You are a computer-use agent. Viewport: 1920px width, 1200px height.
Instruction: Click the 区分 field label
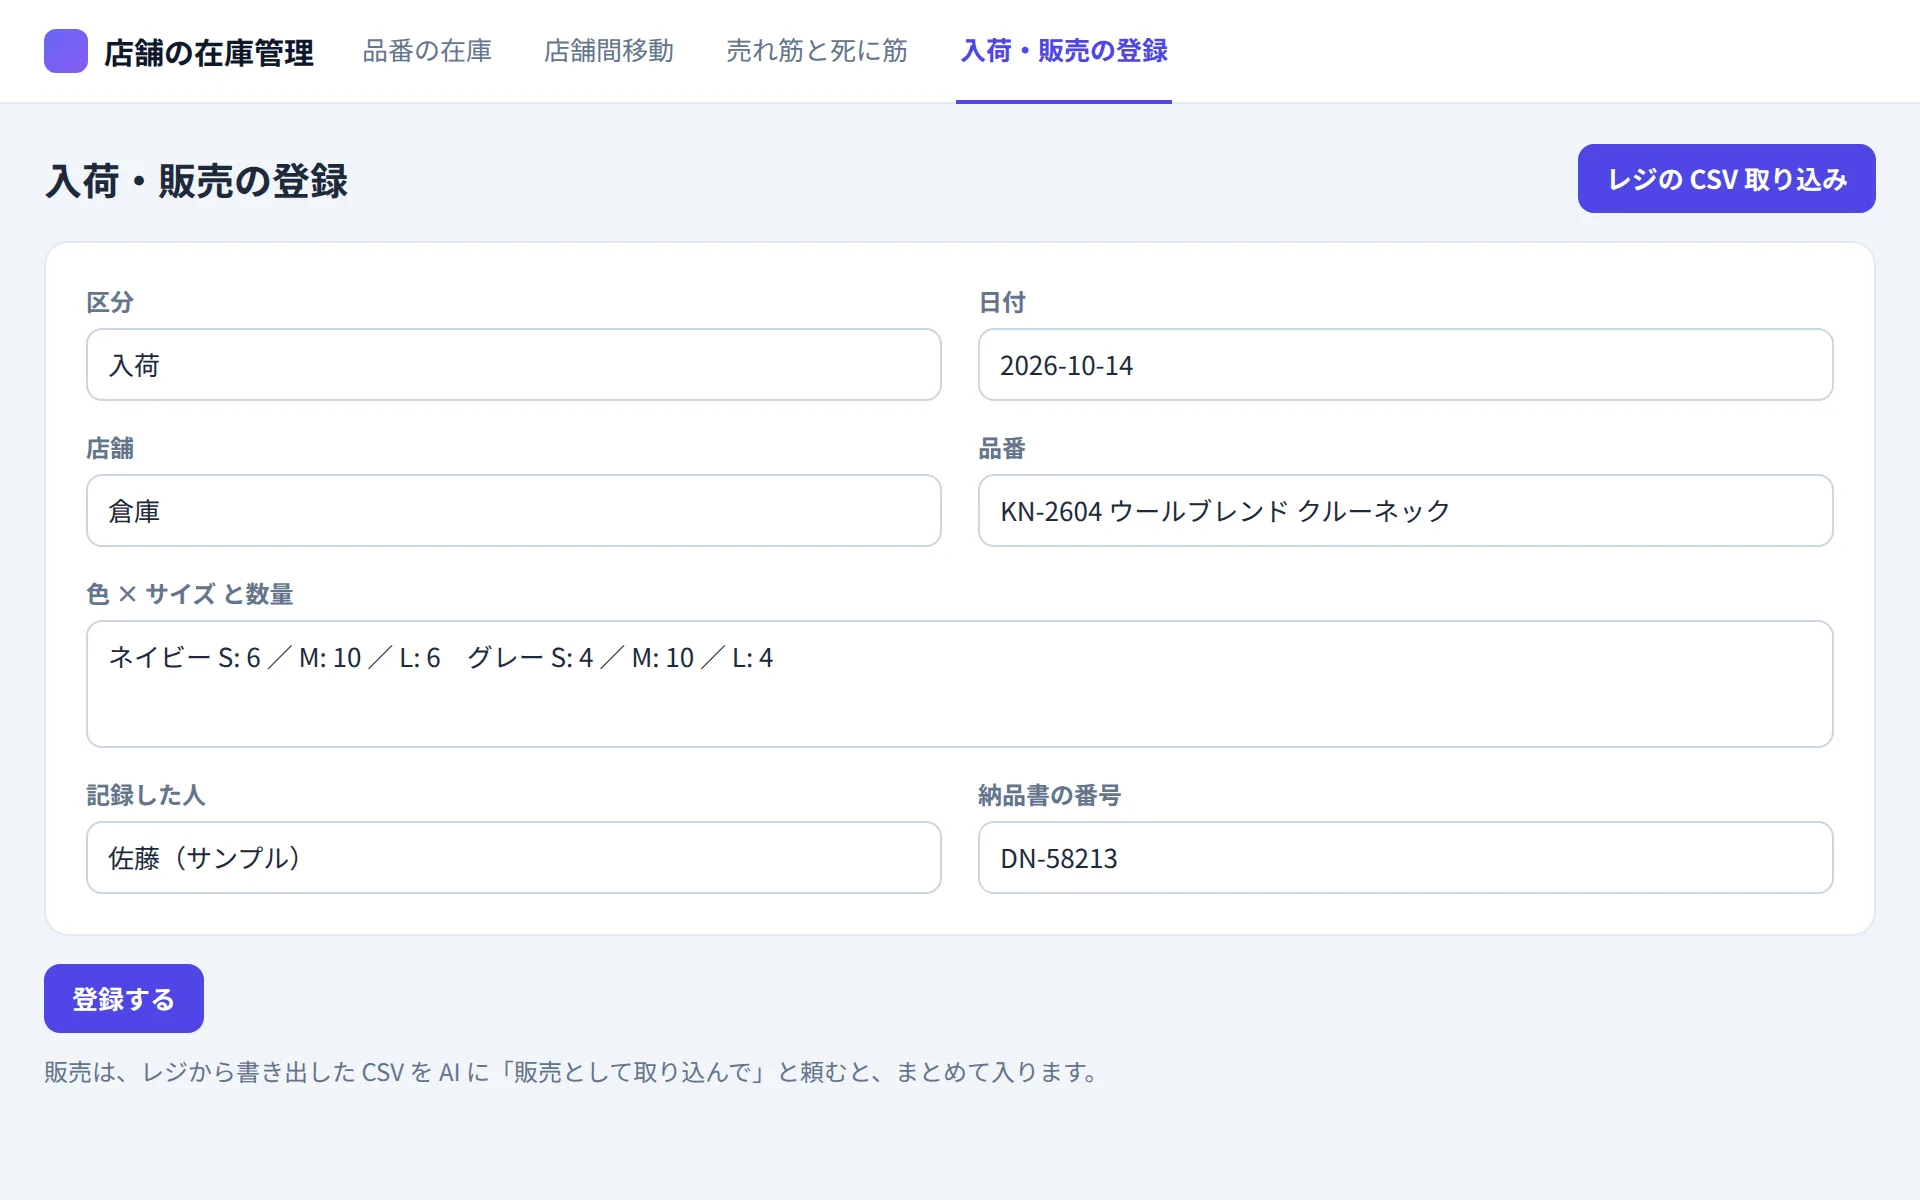tap(110, 302)
